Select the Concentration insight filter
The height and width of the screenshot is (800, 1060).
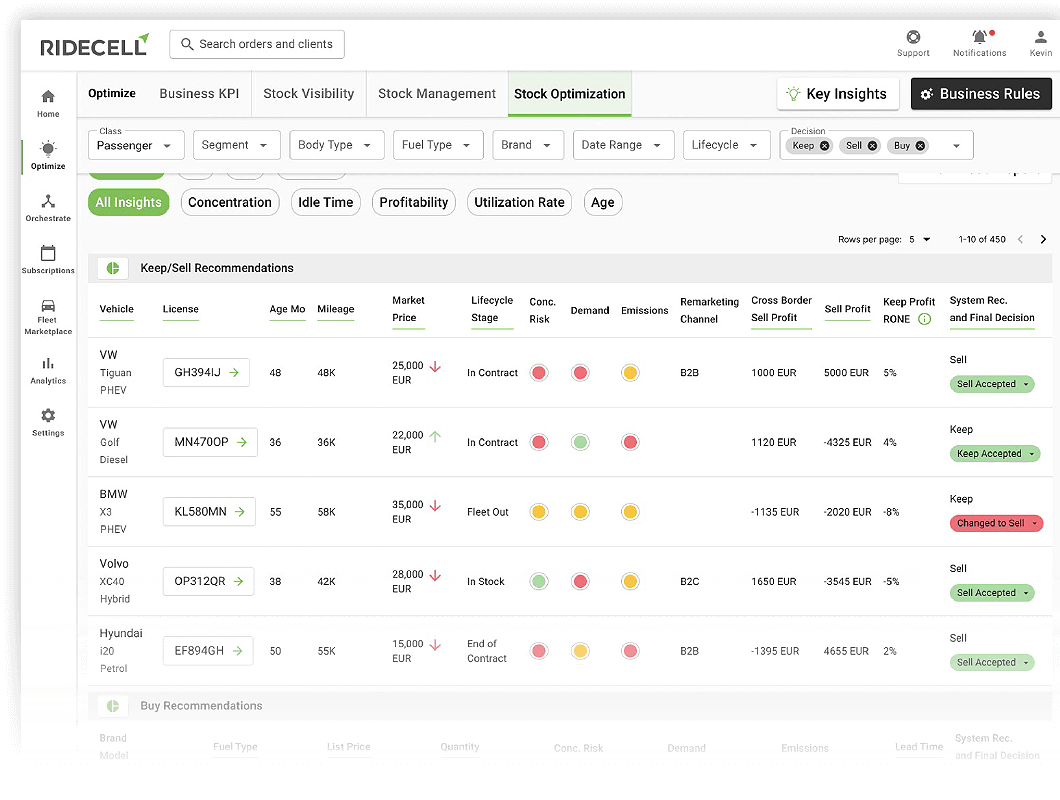[x=230, y=202]
